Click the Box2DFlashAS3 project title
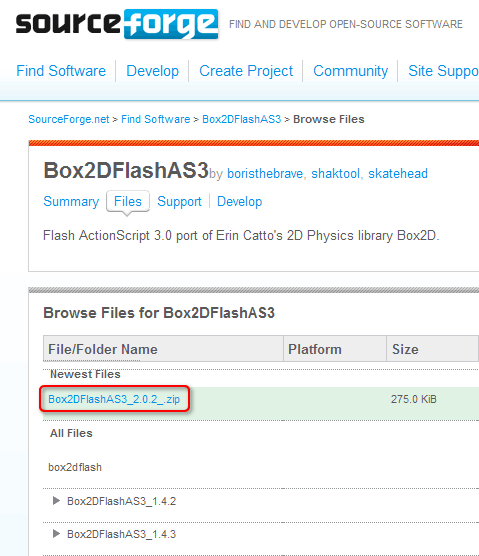This screenshot has height=556, width=479. pos(126,171)
